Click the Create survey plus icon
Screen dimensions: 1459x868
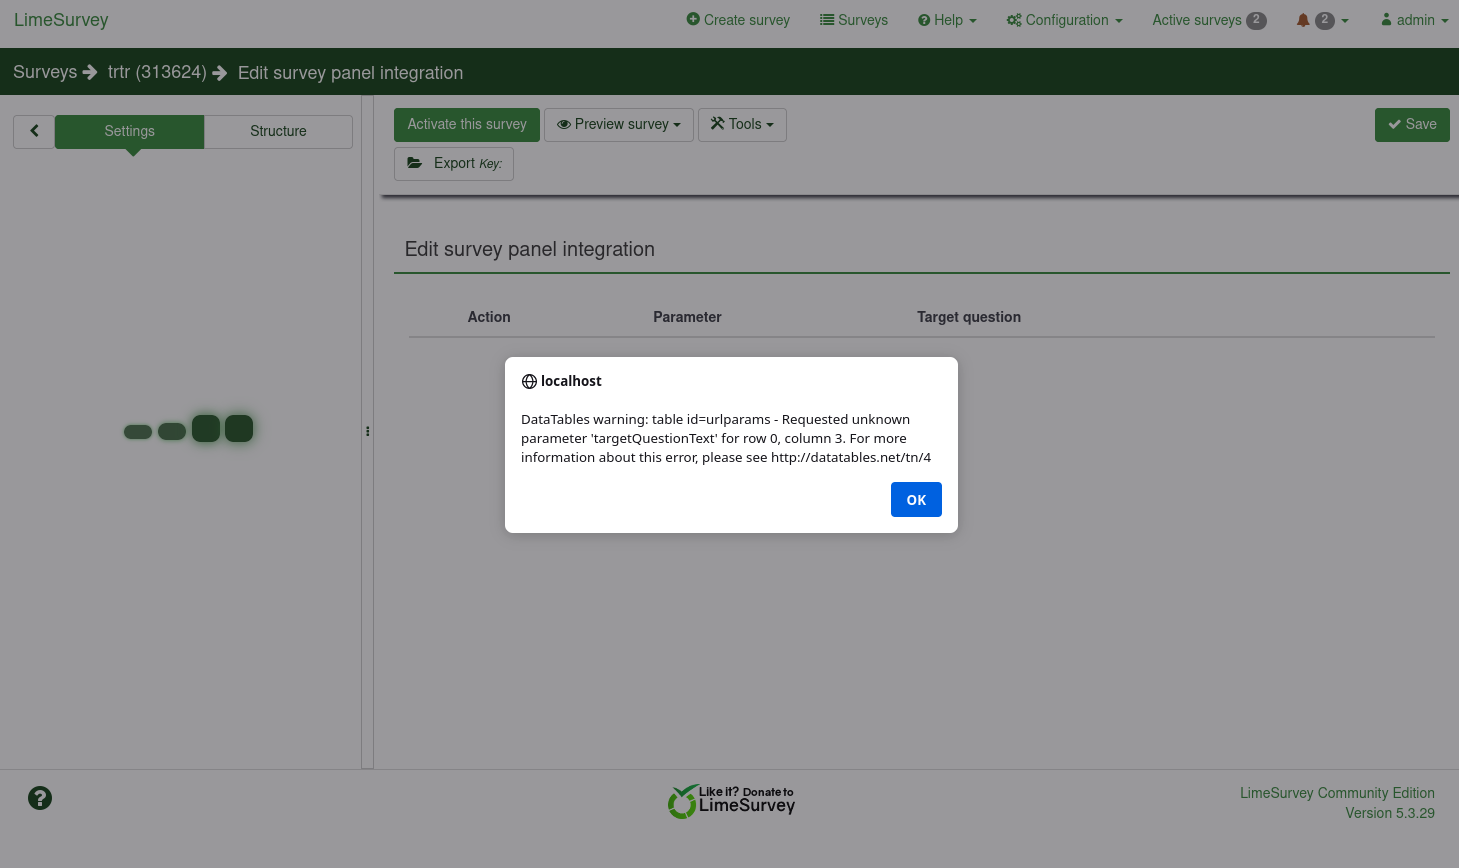point(693,19)
